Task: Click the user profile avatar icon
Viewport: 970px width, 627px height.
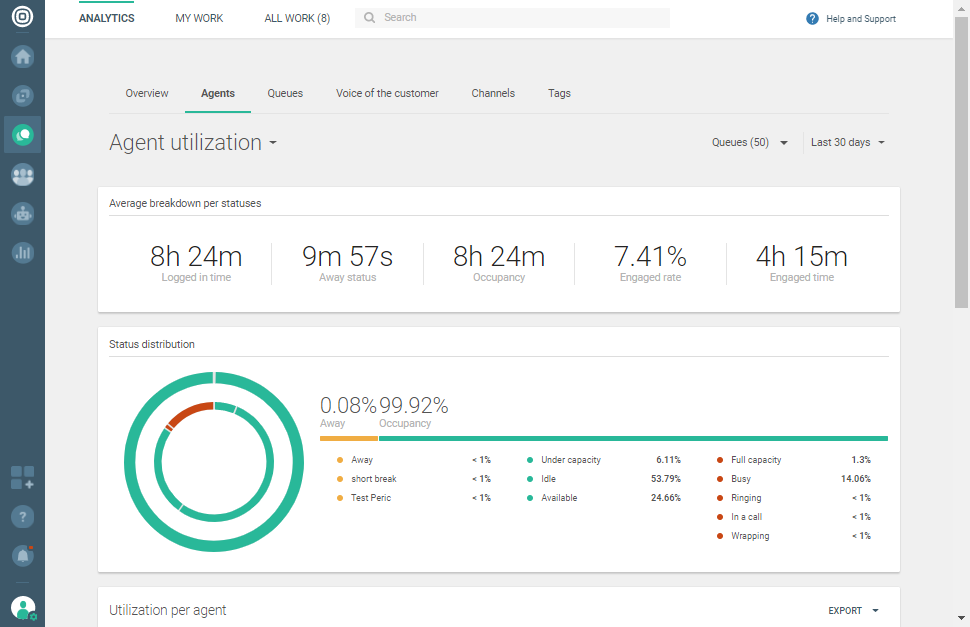Action: 22,607
